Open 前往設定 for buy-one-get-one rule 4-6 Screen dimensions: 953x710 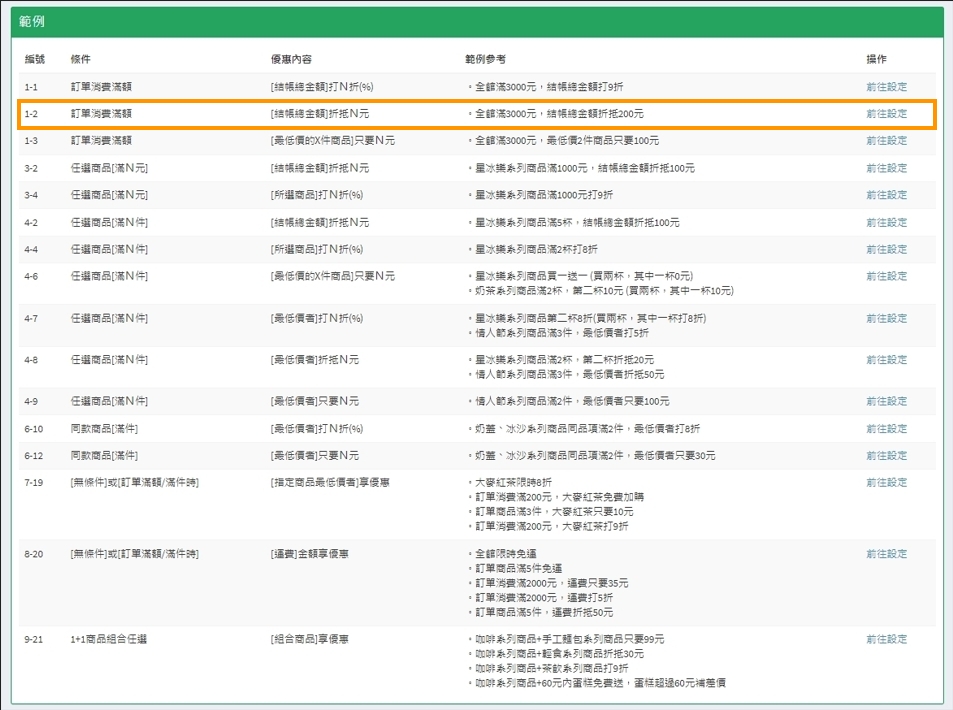pyautogui.click(x=886, y=276)
